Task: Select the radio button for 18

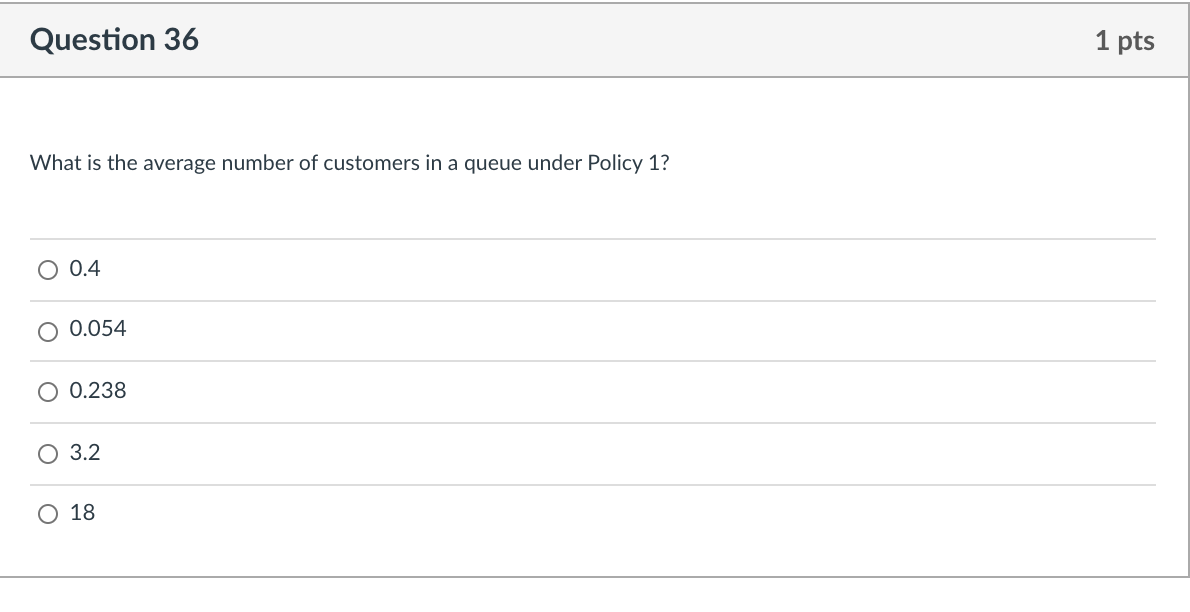Action: pyautogui.click(x=48, y=515)
